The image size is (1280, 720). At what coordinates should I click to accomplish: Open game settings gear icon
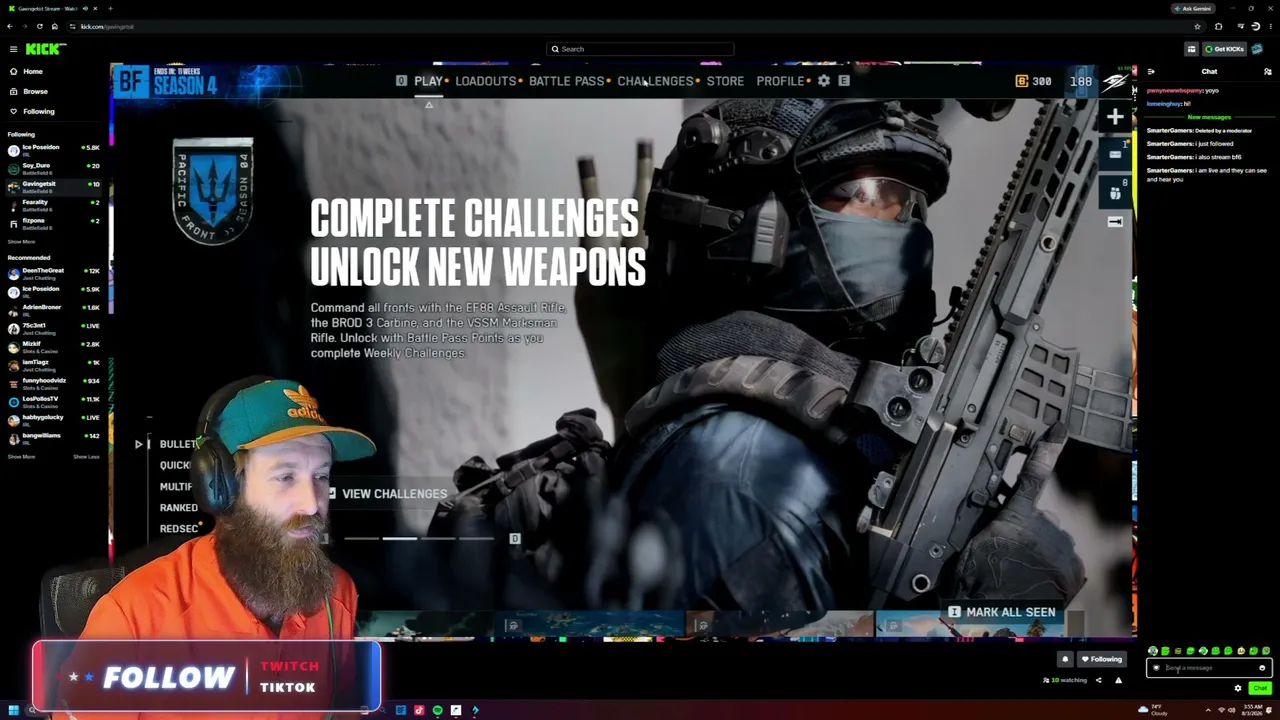point(824,81)
